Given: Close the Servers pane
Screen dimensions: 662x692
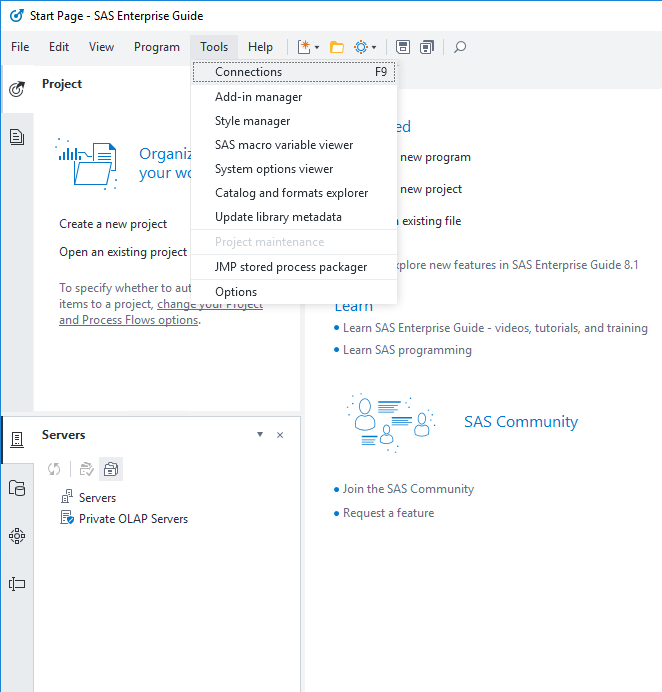Looking at the screenshot, I should point(280,435).
